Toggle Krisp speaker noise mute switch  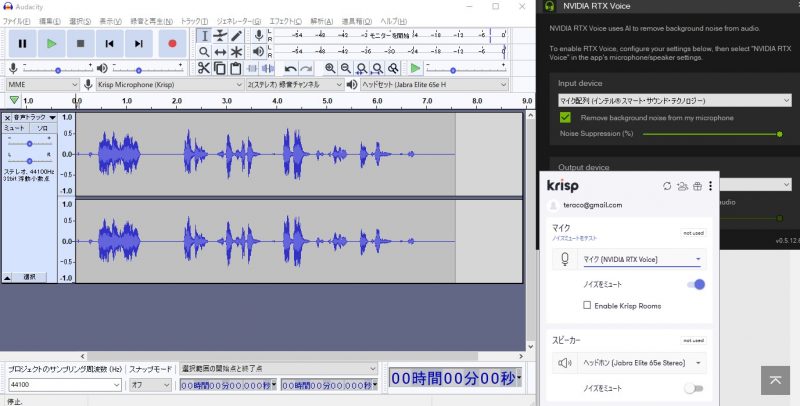coord(694,389)
